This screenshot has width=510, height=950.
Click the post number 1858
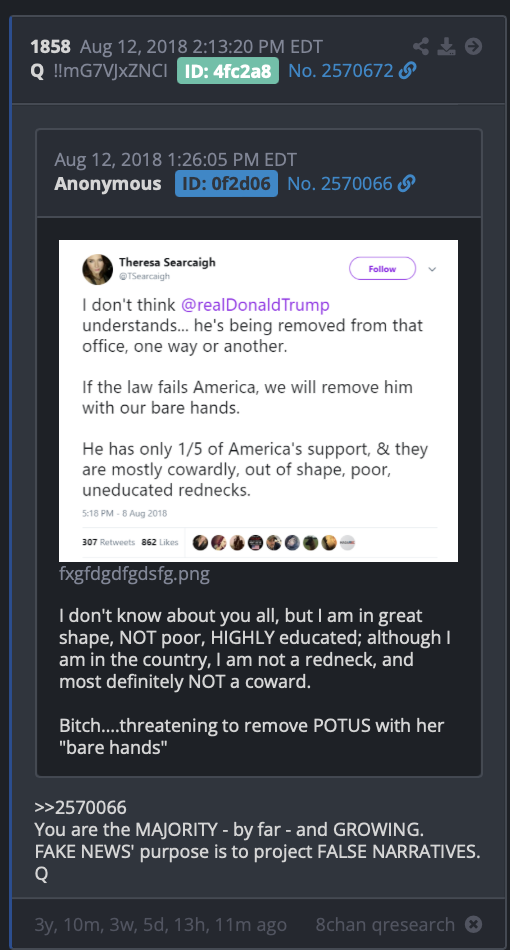[51, 47]
